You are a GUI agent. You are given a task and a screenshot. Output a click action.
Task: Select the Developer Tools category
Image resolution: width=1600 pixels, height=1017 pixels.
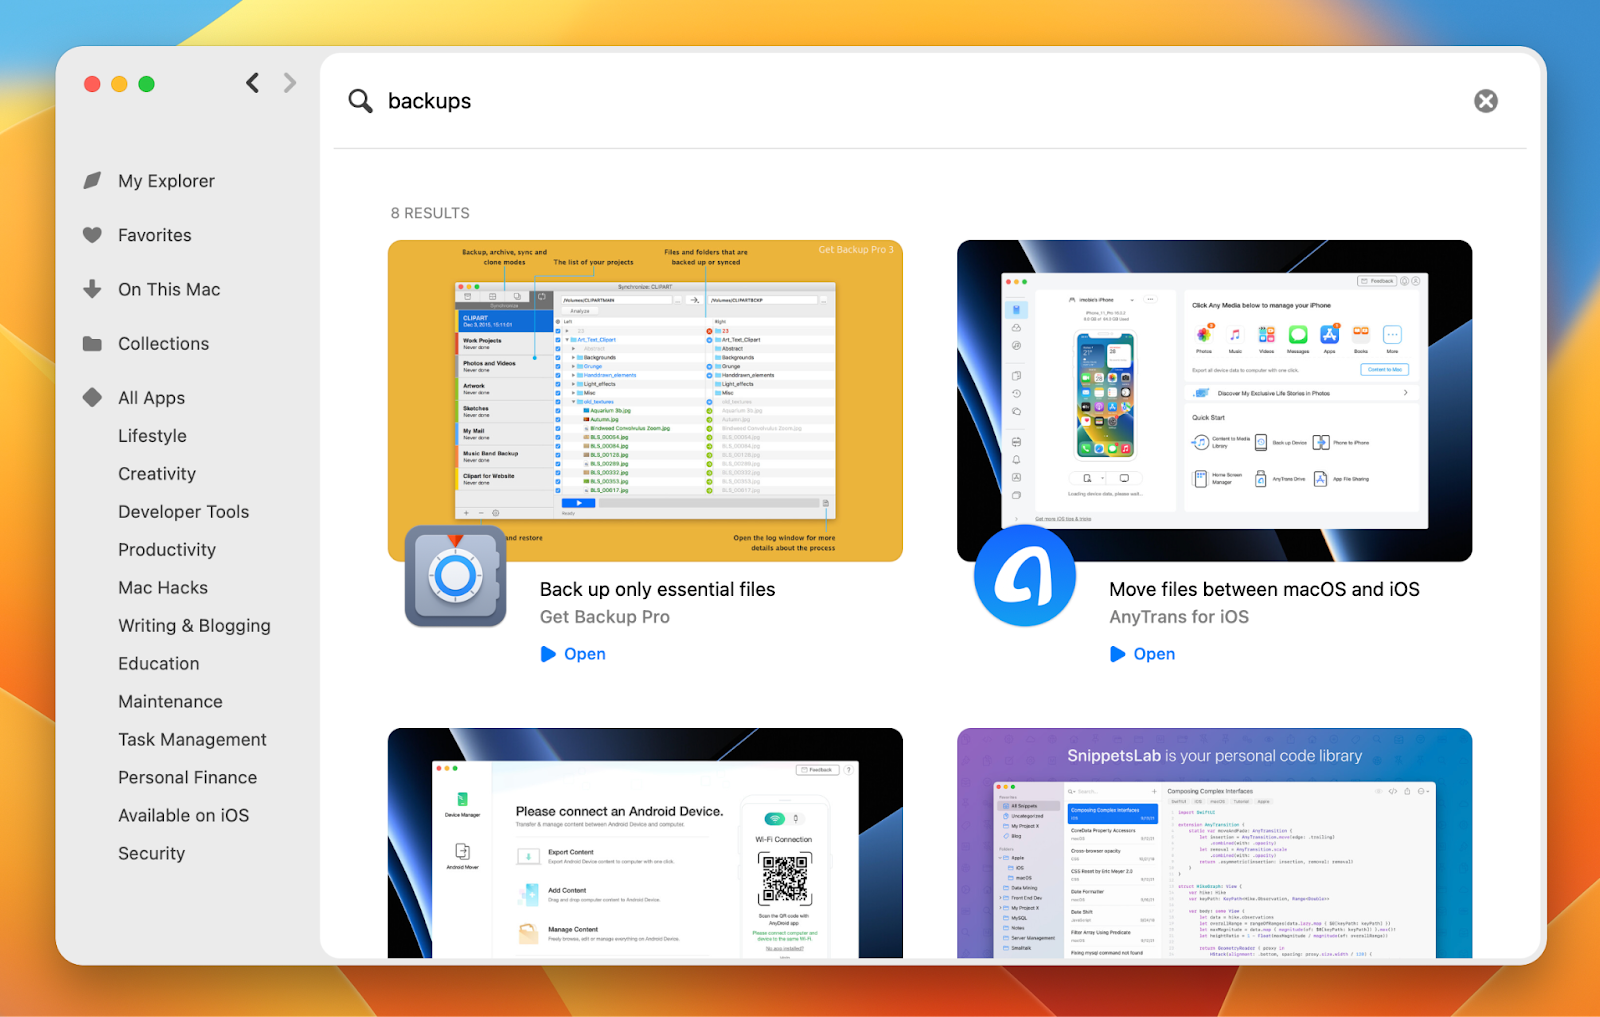(x=183, y=511)
